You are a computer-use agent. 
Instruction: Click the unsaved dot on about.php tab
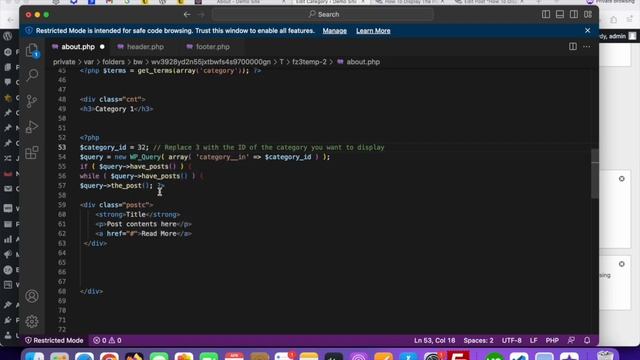coord(102,47)
